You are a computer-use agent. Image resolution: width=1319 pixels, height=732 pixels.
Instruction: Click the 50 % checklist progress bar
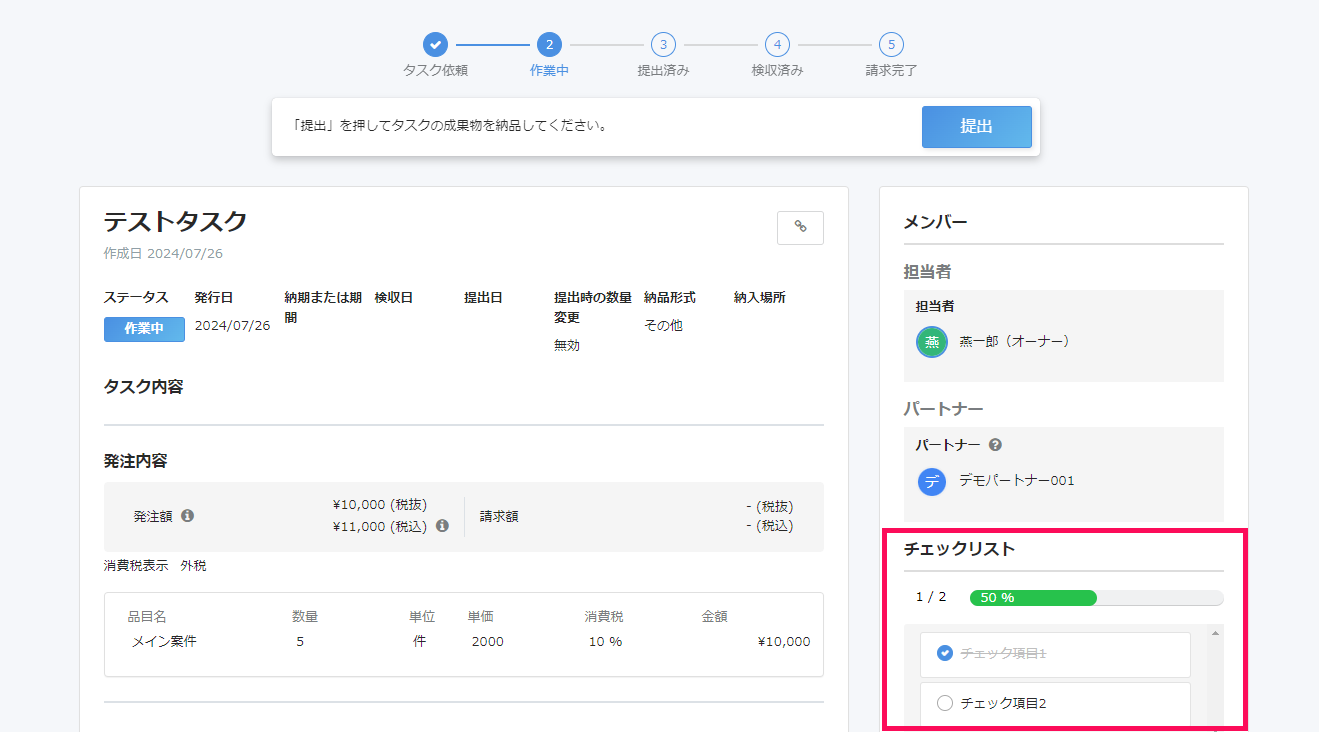point(1096,597)
